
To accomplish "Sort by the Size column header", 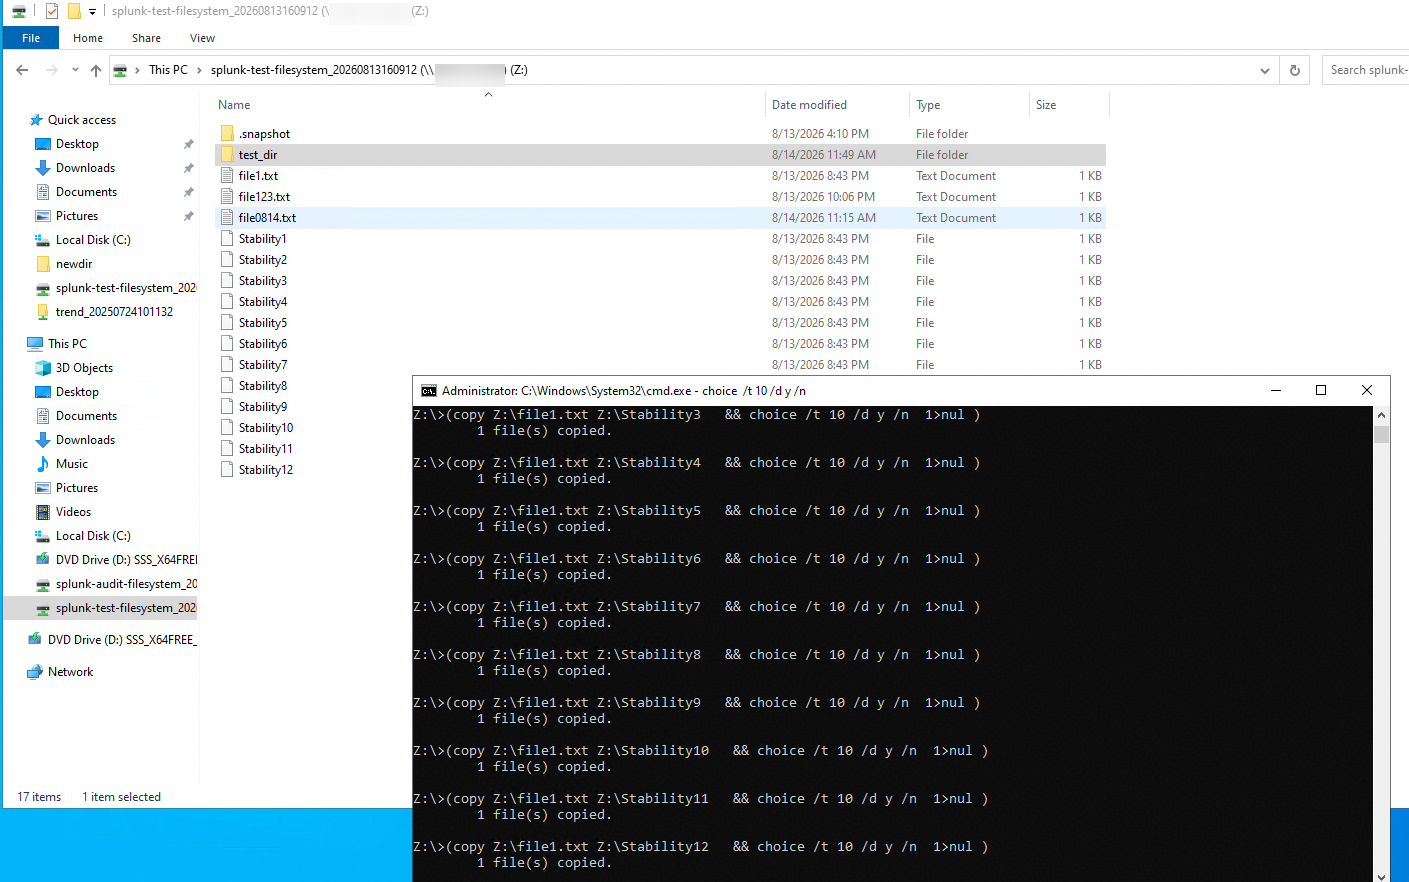I will tap(1046, 105).
